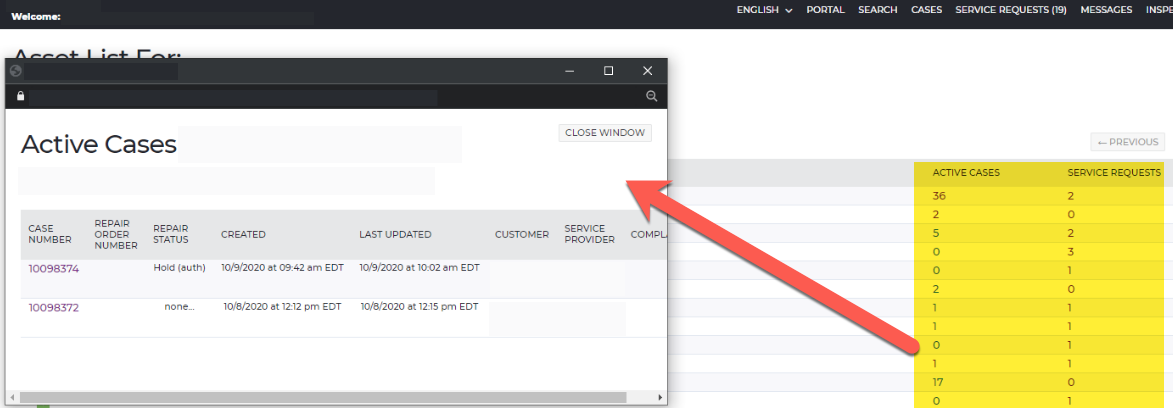
Task: Open case number 10098374 link
Action: [54, 269]
